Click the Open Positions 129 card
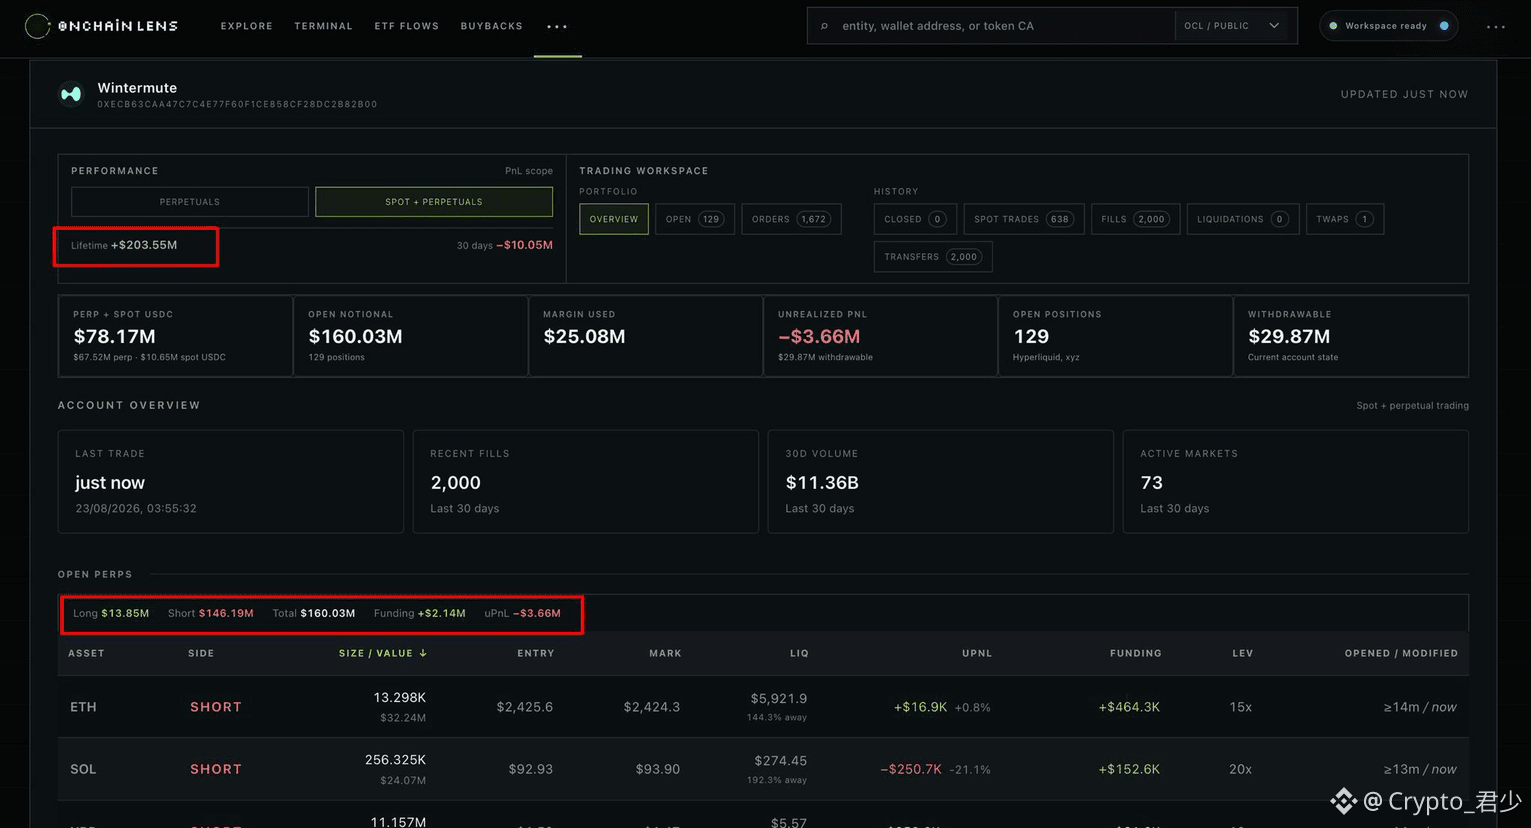 pos(1115,336)
